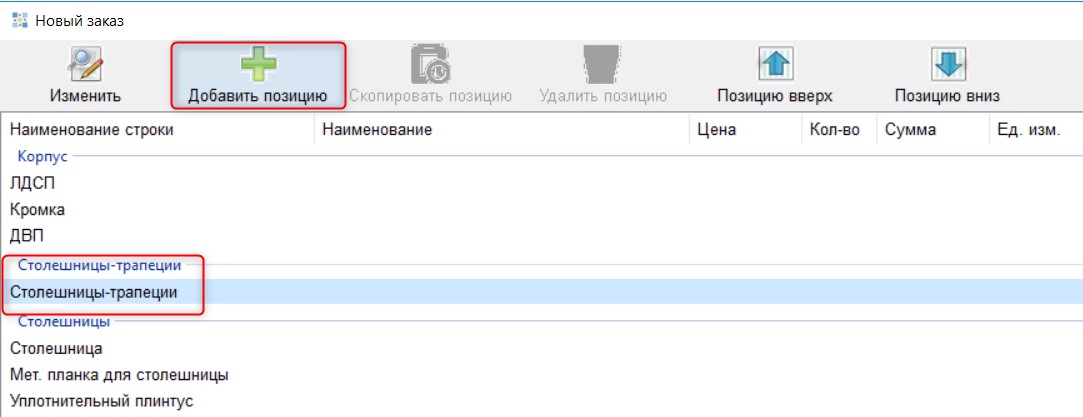This screenshot has width=1083, height=417.
Task: Click the Скопировать позицию clipboard icon
Action: point(430,66)
